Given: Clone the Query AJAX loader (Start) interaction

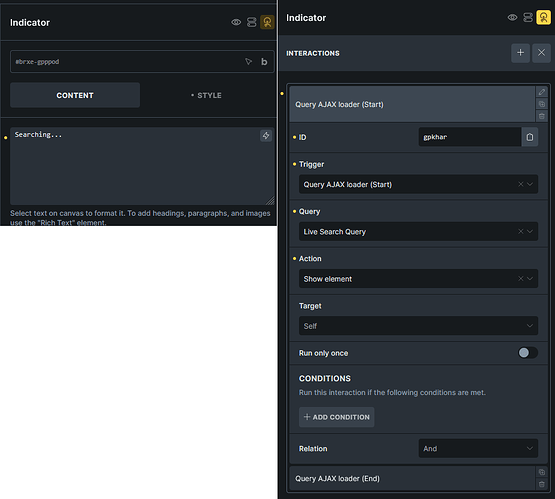Looking at the screenshot, I should pyautogui.click(x=542, y=104).
